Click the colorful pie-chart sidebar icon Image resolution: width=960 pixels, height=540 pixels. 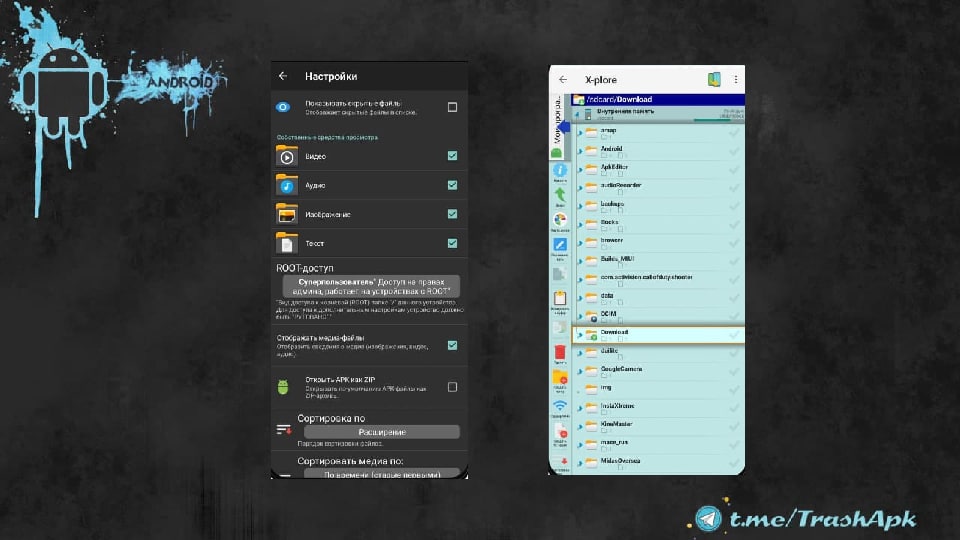(x=560, y=220)
